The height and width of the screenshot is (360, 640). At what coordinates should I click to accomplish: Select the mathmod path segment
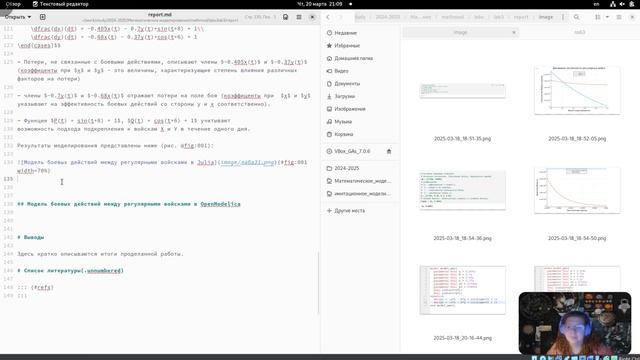452,17
